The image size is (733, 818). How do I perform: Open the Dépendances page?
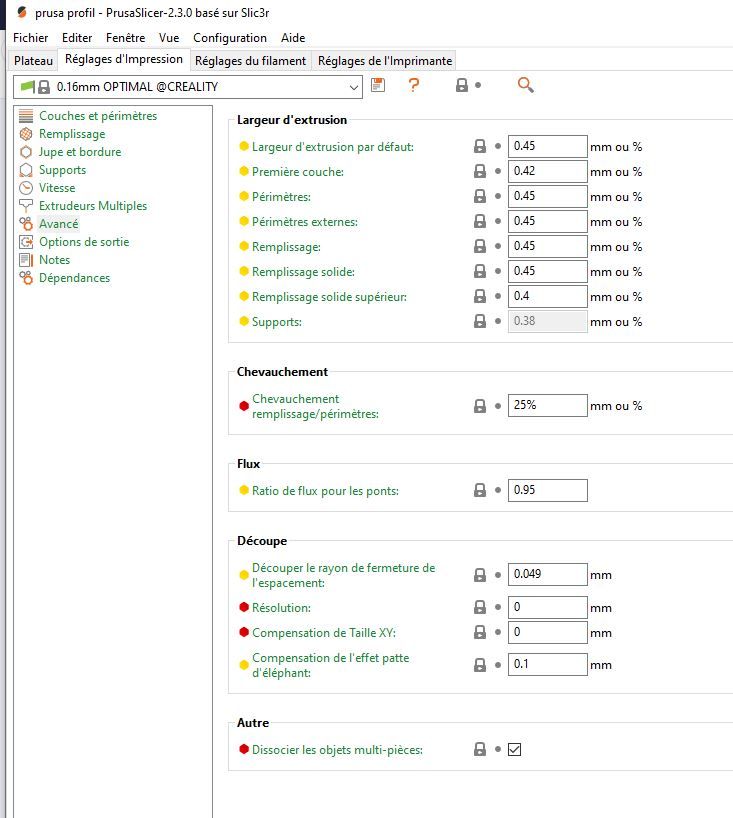click(75, 278)
